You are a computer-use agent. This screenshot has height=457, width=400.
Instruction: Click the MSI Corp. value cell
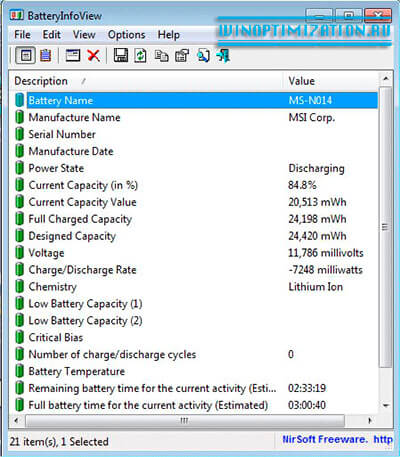pos(312,117)
